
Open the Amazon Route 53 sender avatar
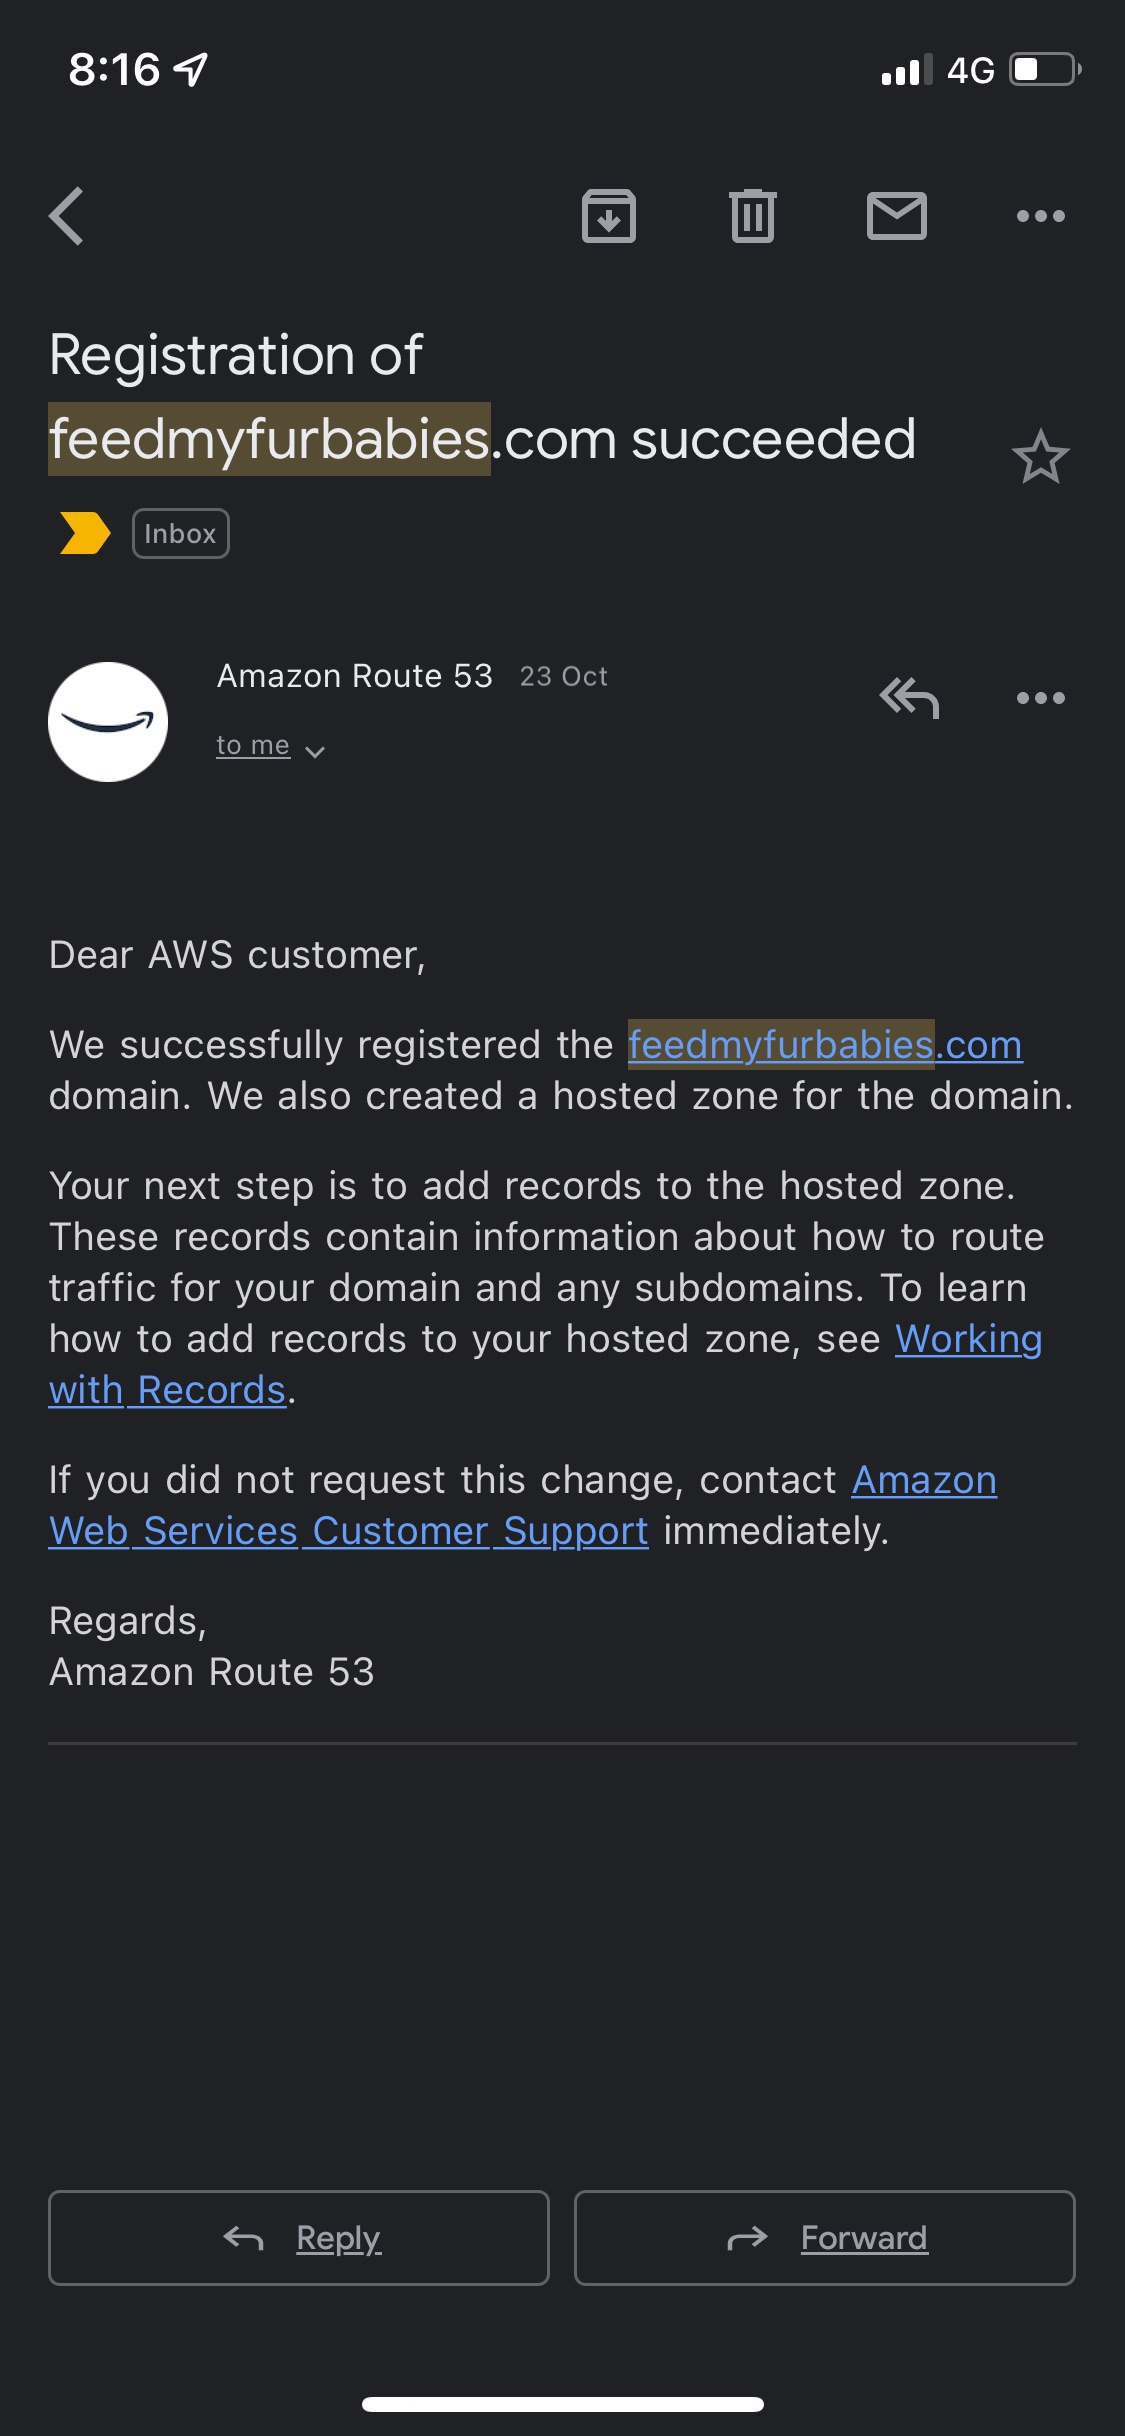(x=108, y=722)
